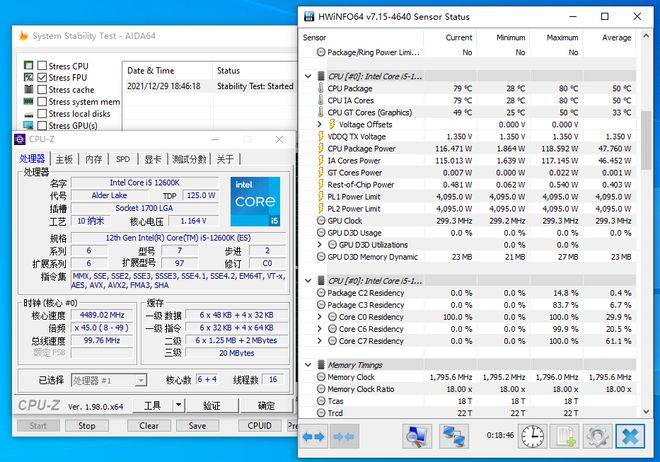The width and height of the screenshot is (660, 462).
Task: Click Memory Clock sensor circle icon
Action: [321, 377]
